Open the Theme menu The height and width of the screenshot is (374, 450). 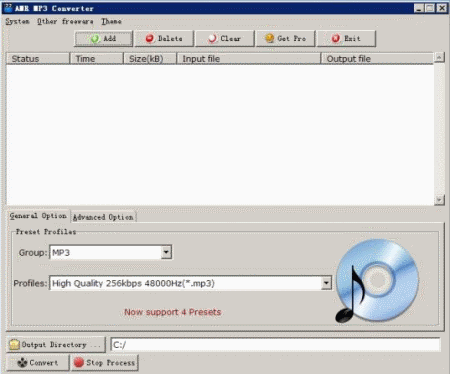pyautogui.click(x=111, y=21)
